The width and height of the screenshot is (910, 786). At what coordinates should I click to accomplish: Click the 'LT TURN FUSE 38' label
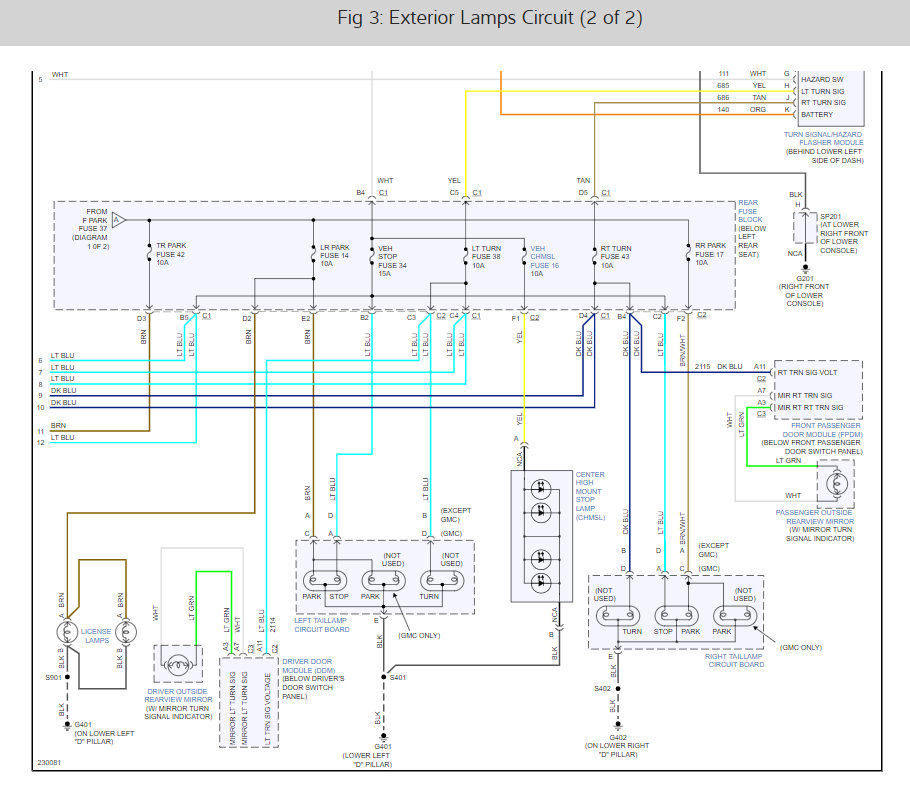[486, 257]
